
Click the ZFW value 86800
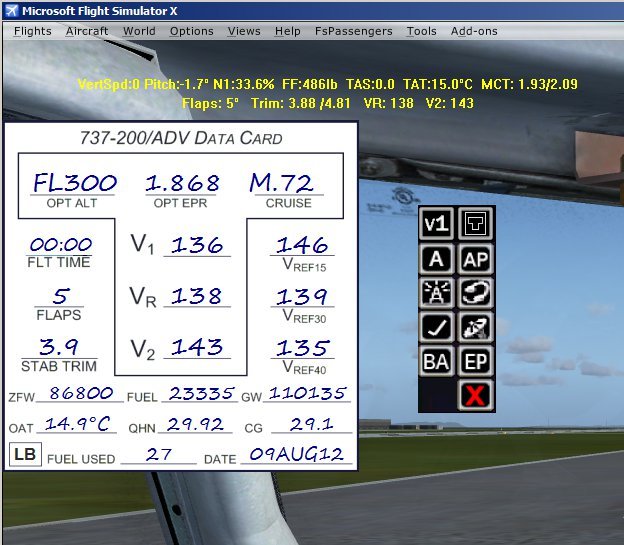tap(81, 393)
